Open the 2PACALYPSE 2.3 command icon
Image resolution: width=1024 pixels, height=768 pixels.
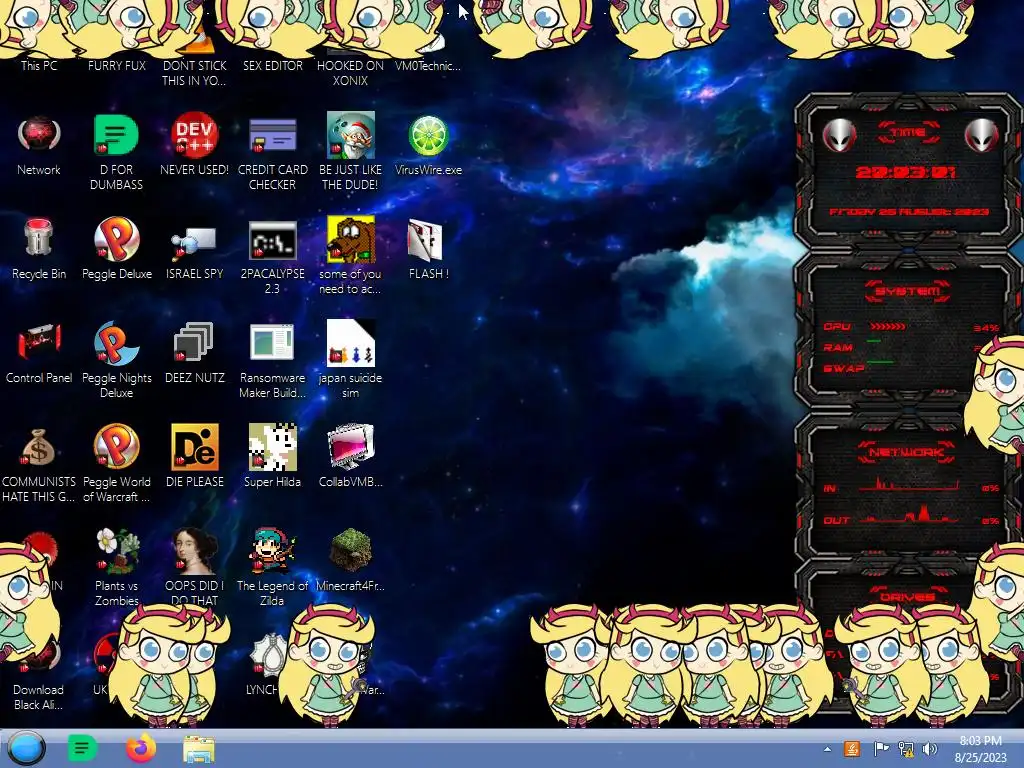click(x=272, y=240)
